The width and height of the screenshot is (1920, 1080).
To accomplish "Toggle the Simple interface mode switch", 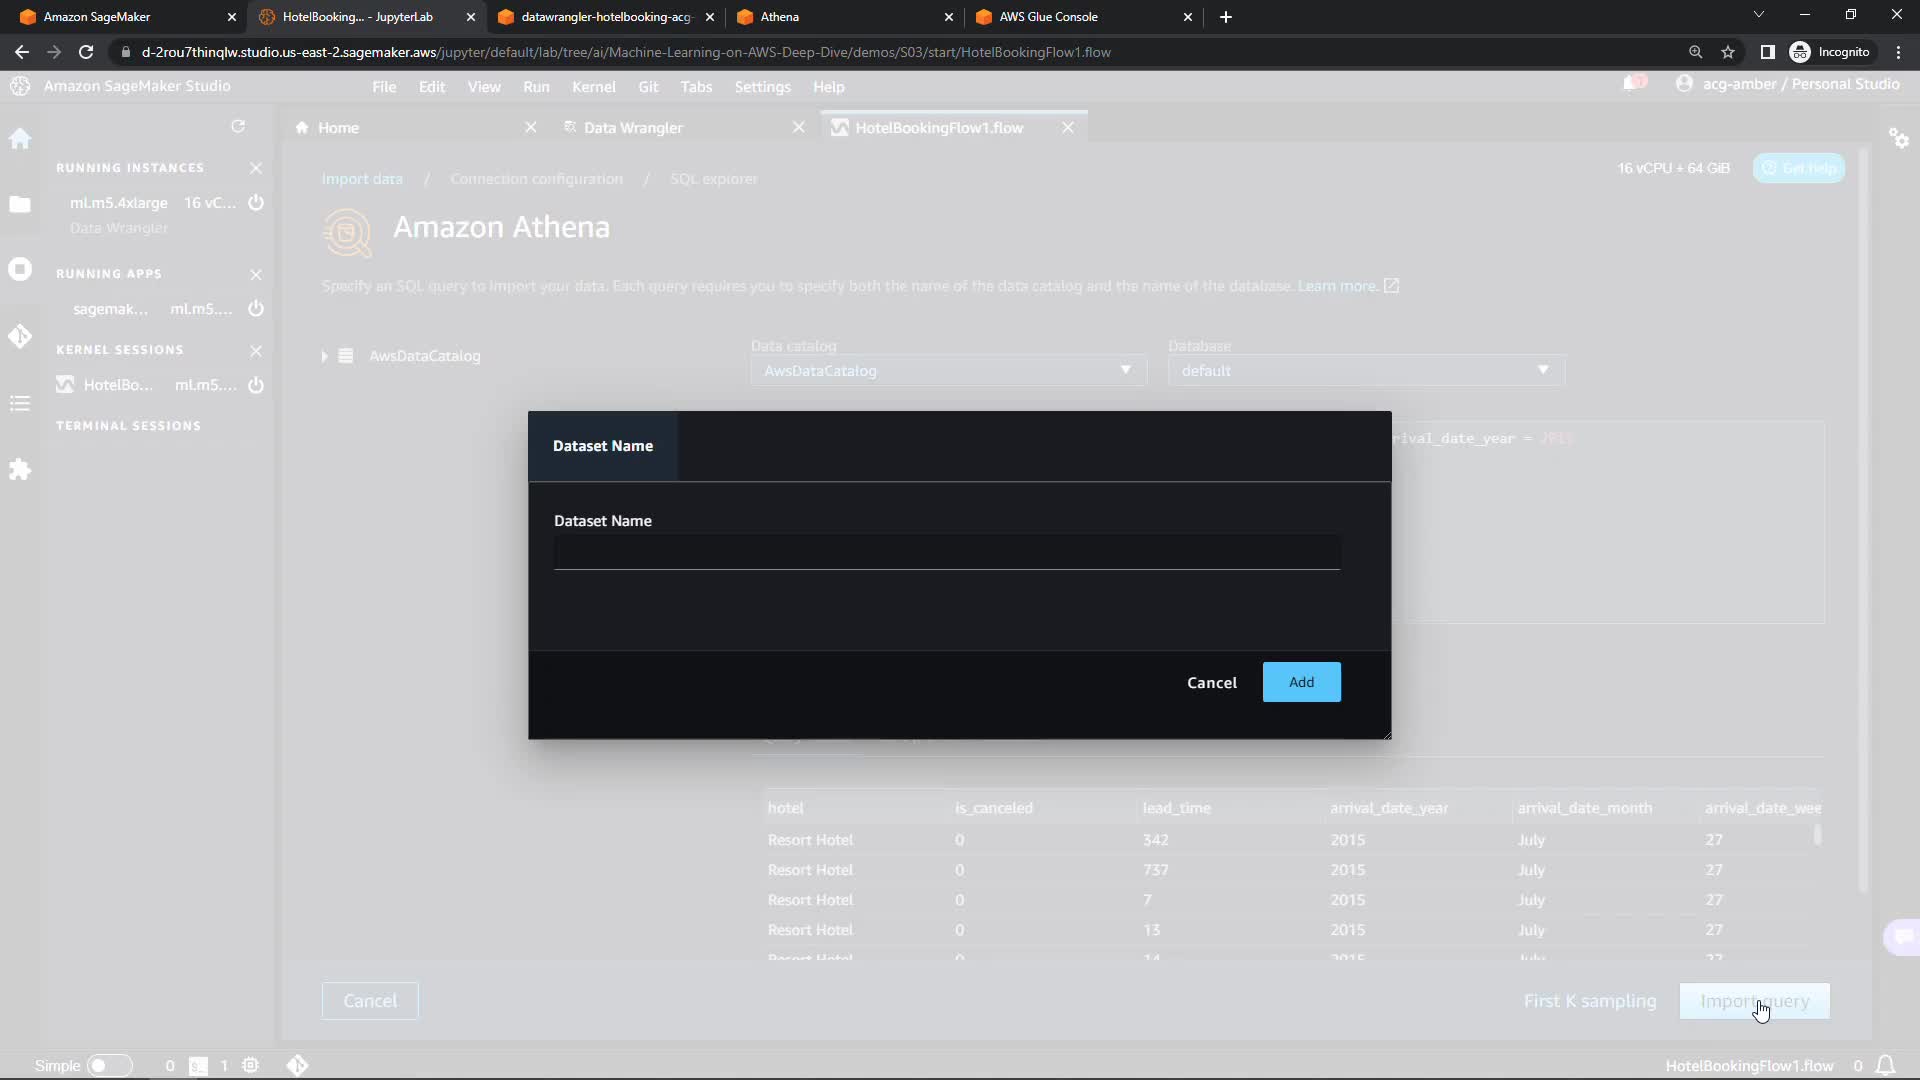I will (x=108, y=1066).
